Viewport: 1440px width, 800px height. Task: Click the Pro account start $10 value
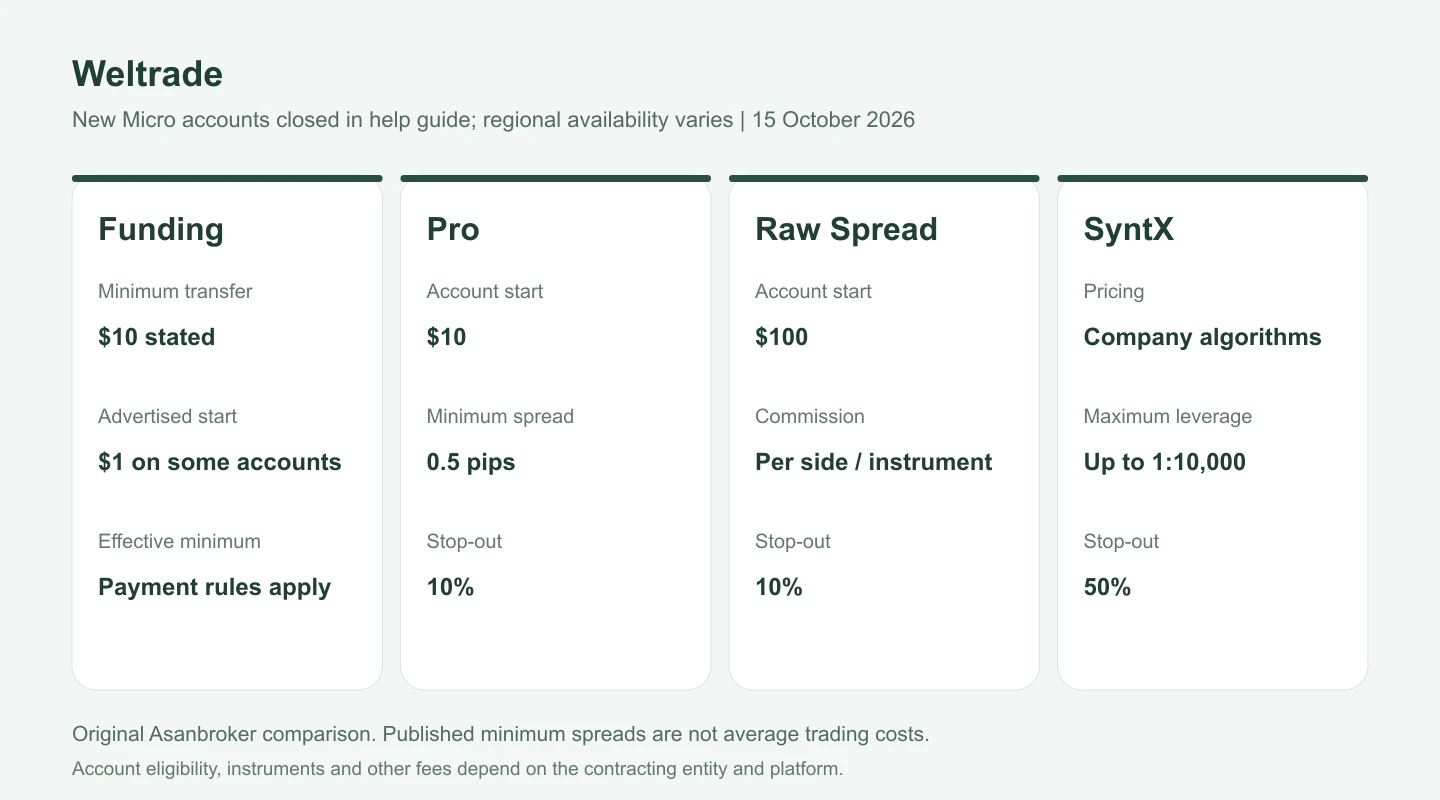447,337
